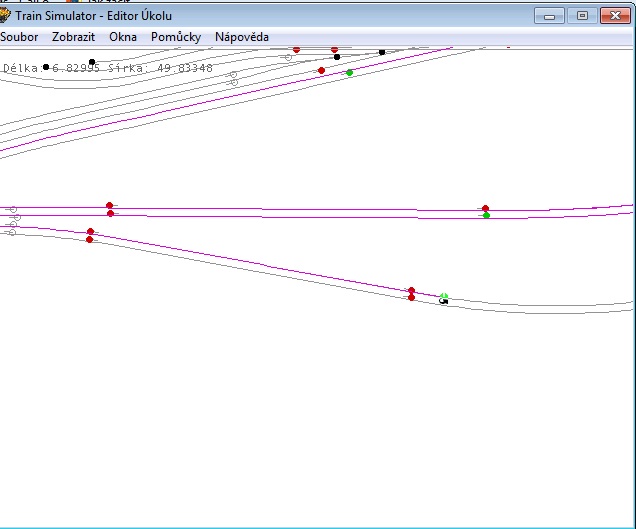This screenshot has width=636, height=529.
Task: Open the Okna menu
Action: click(x=123, y=37)
